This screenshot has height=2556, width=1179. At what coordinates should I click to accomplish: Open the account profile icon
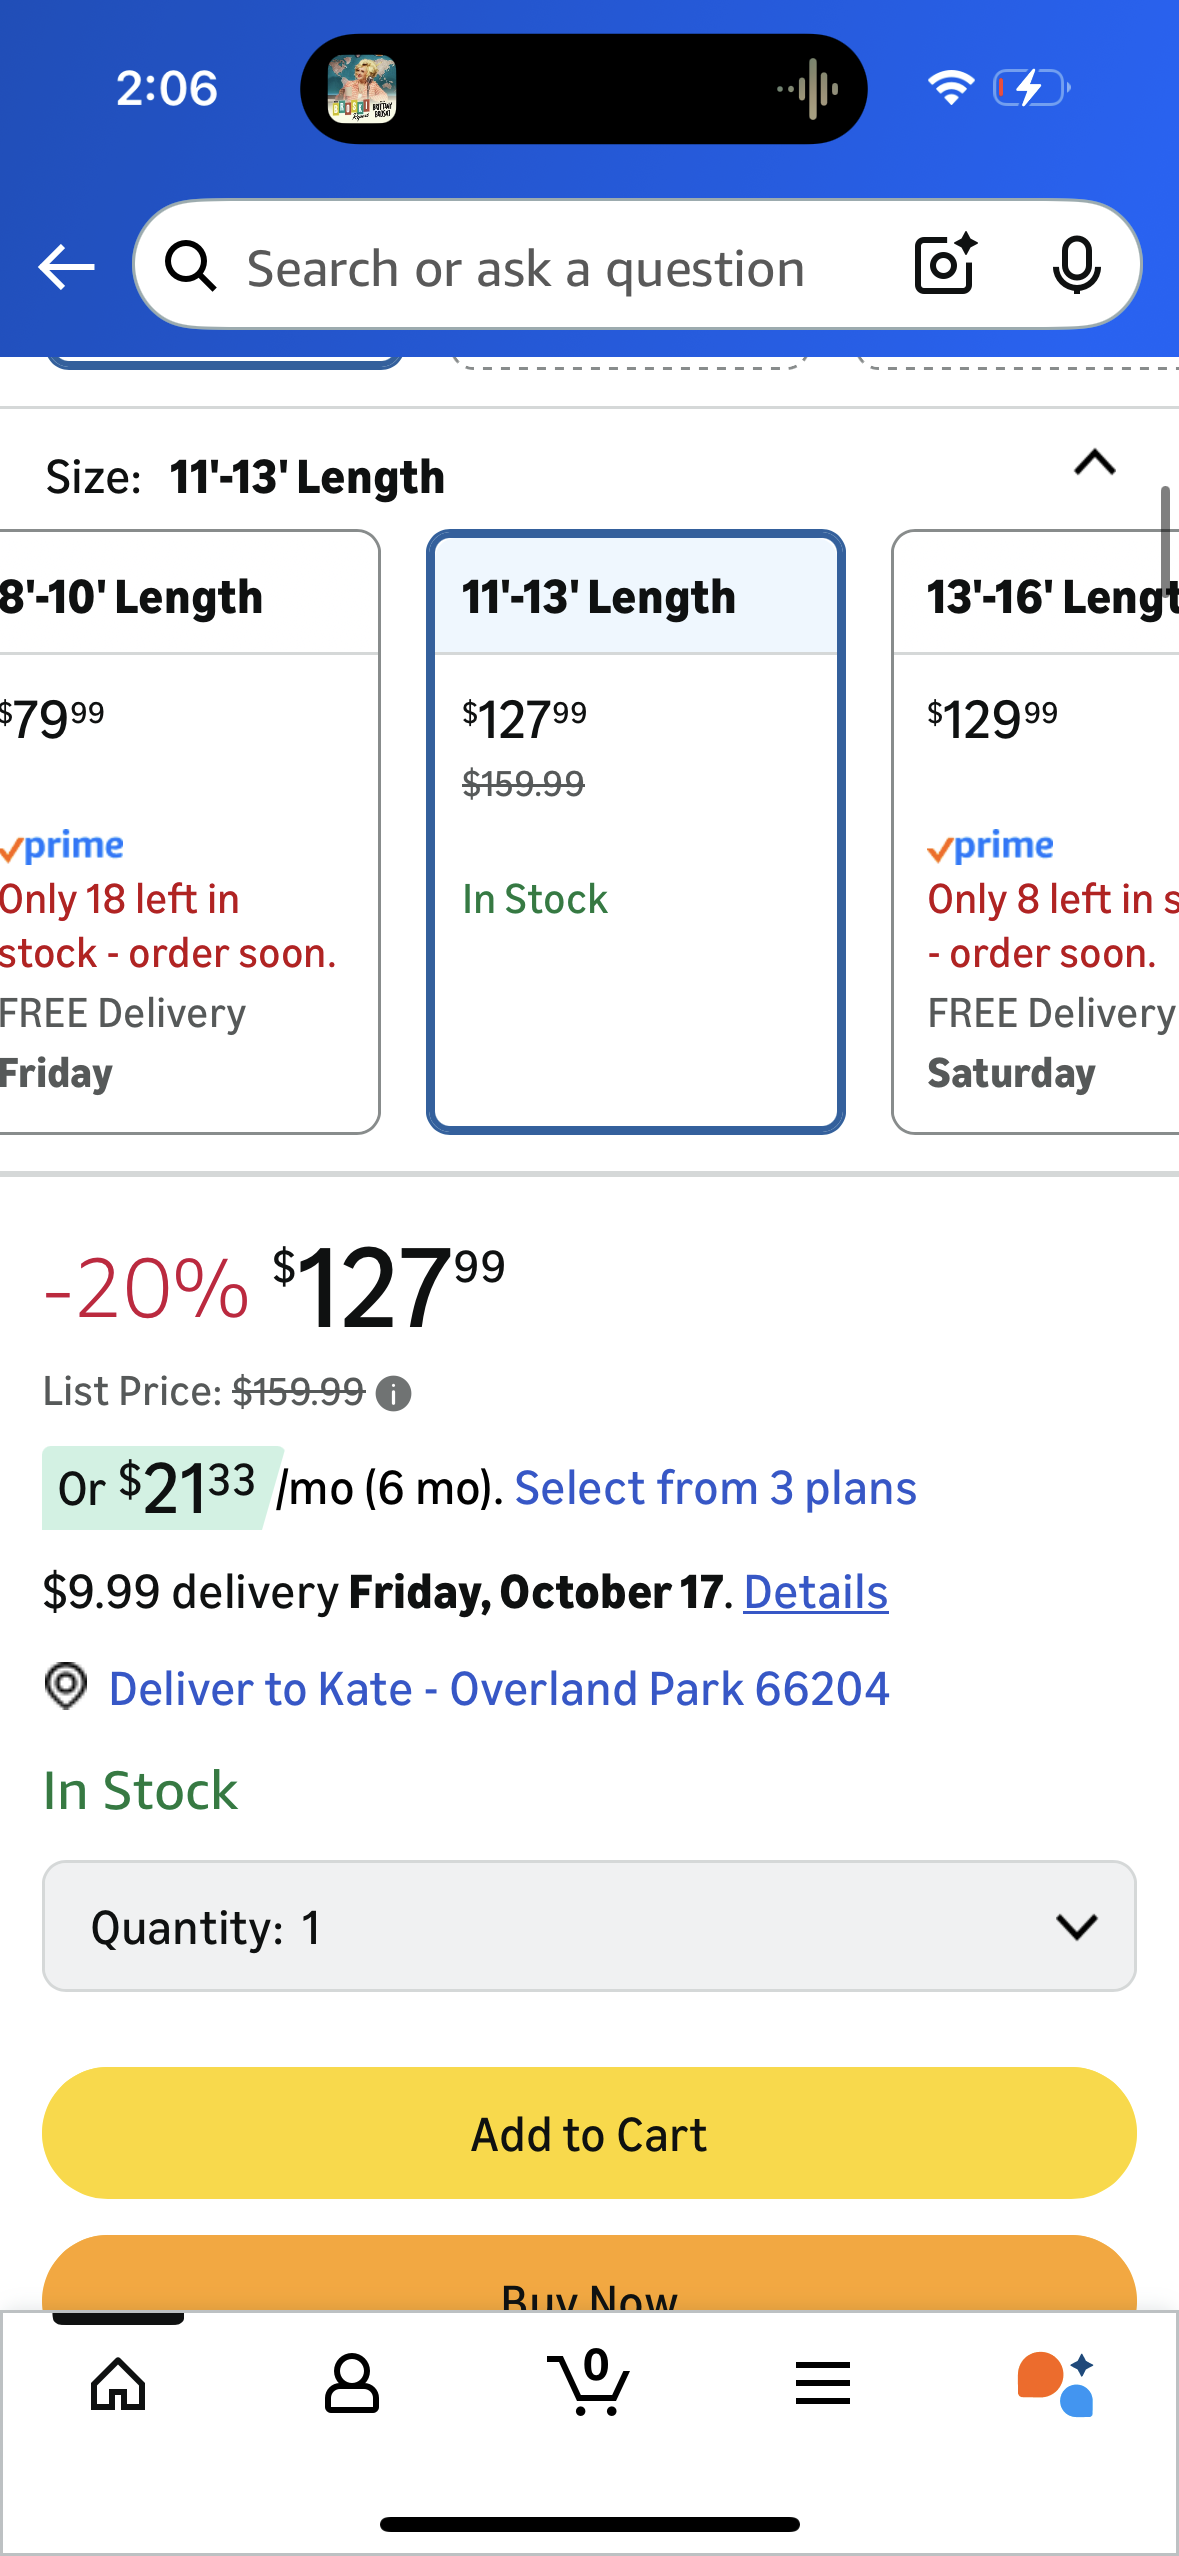[x=352, y=2384]
